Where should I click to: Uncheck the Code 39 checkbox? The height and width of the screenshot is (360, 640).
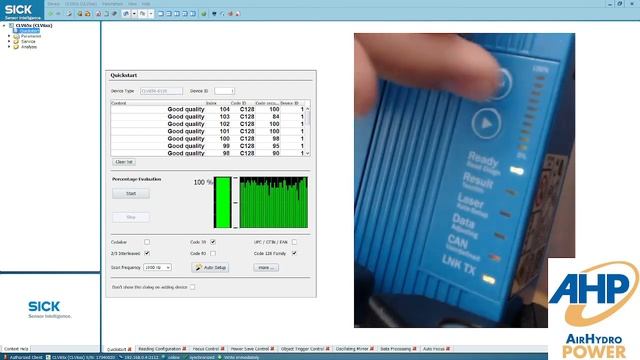pyautogui.click(x=213, y=242)
